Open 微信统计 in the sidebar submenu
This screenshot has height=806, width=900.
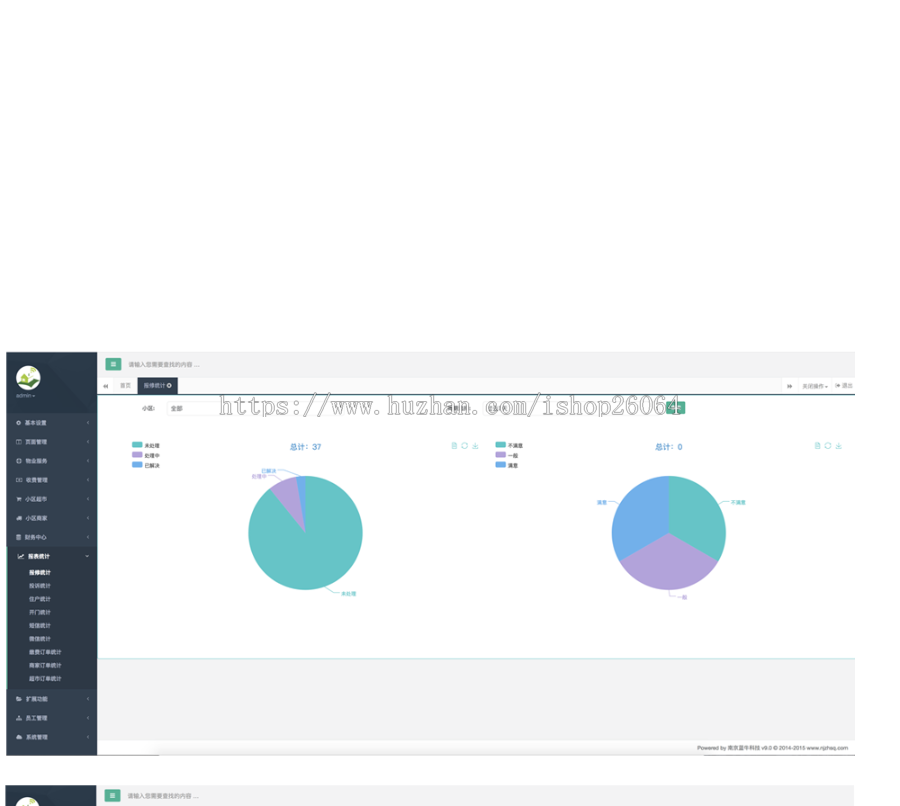[x=40, y=638]
